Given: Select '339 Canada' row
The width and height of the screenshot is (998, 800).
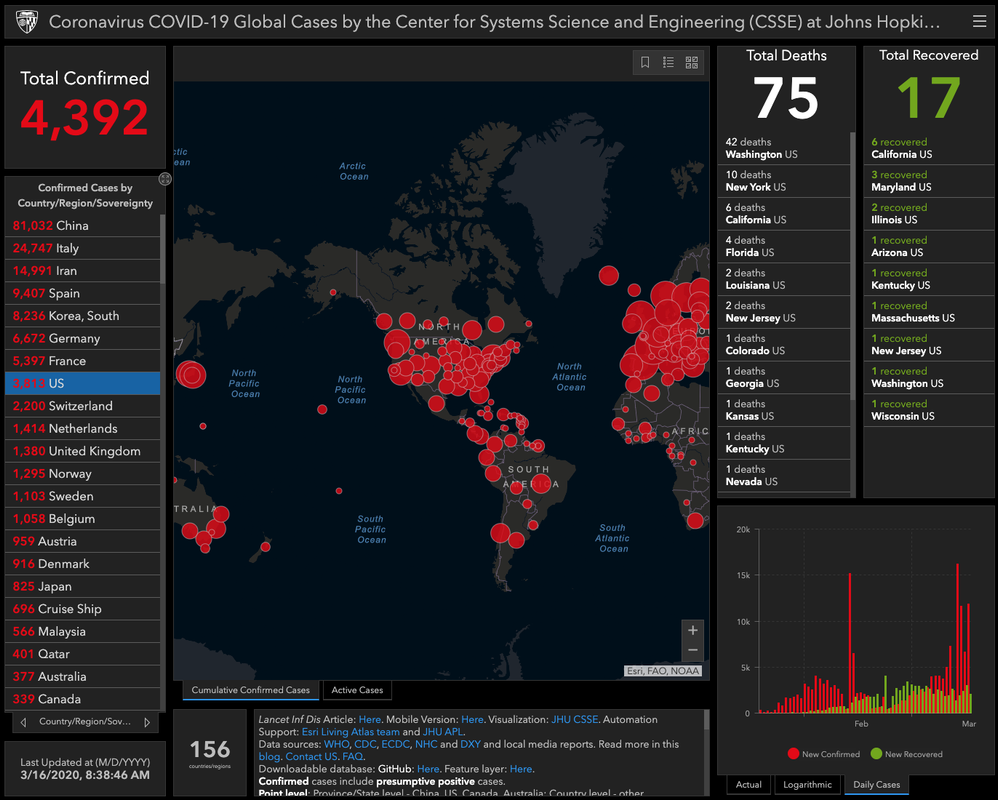Looking at the screenshot, I should (83, 699).
